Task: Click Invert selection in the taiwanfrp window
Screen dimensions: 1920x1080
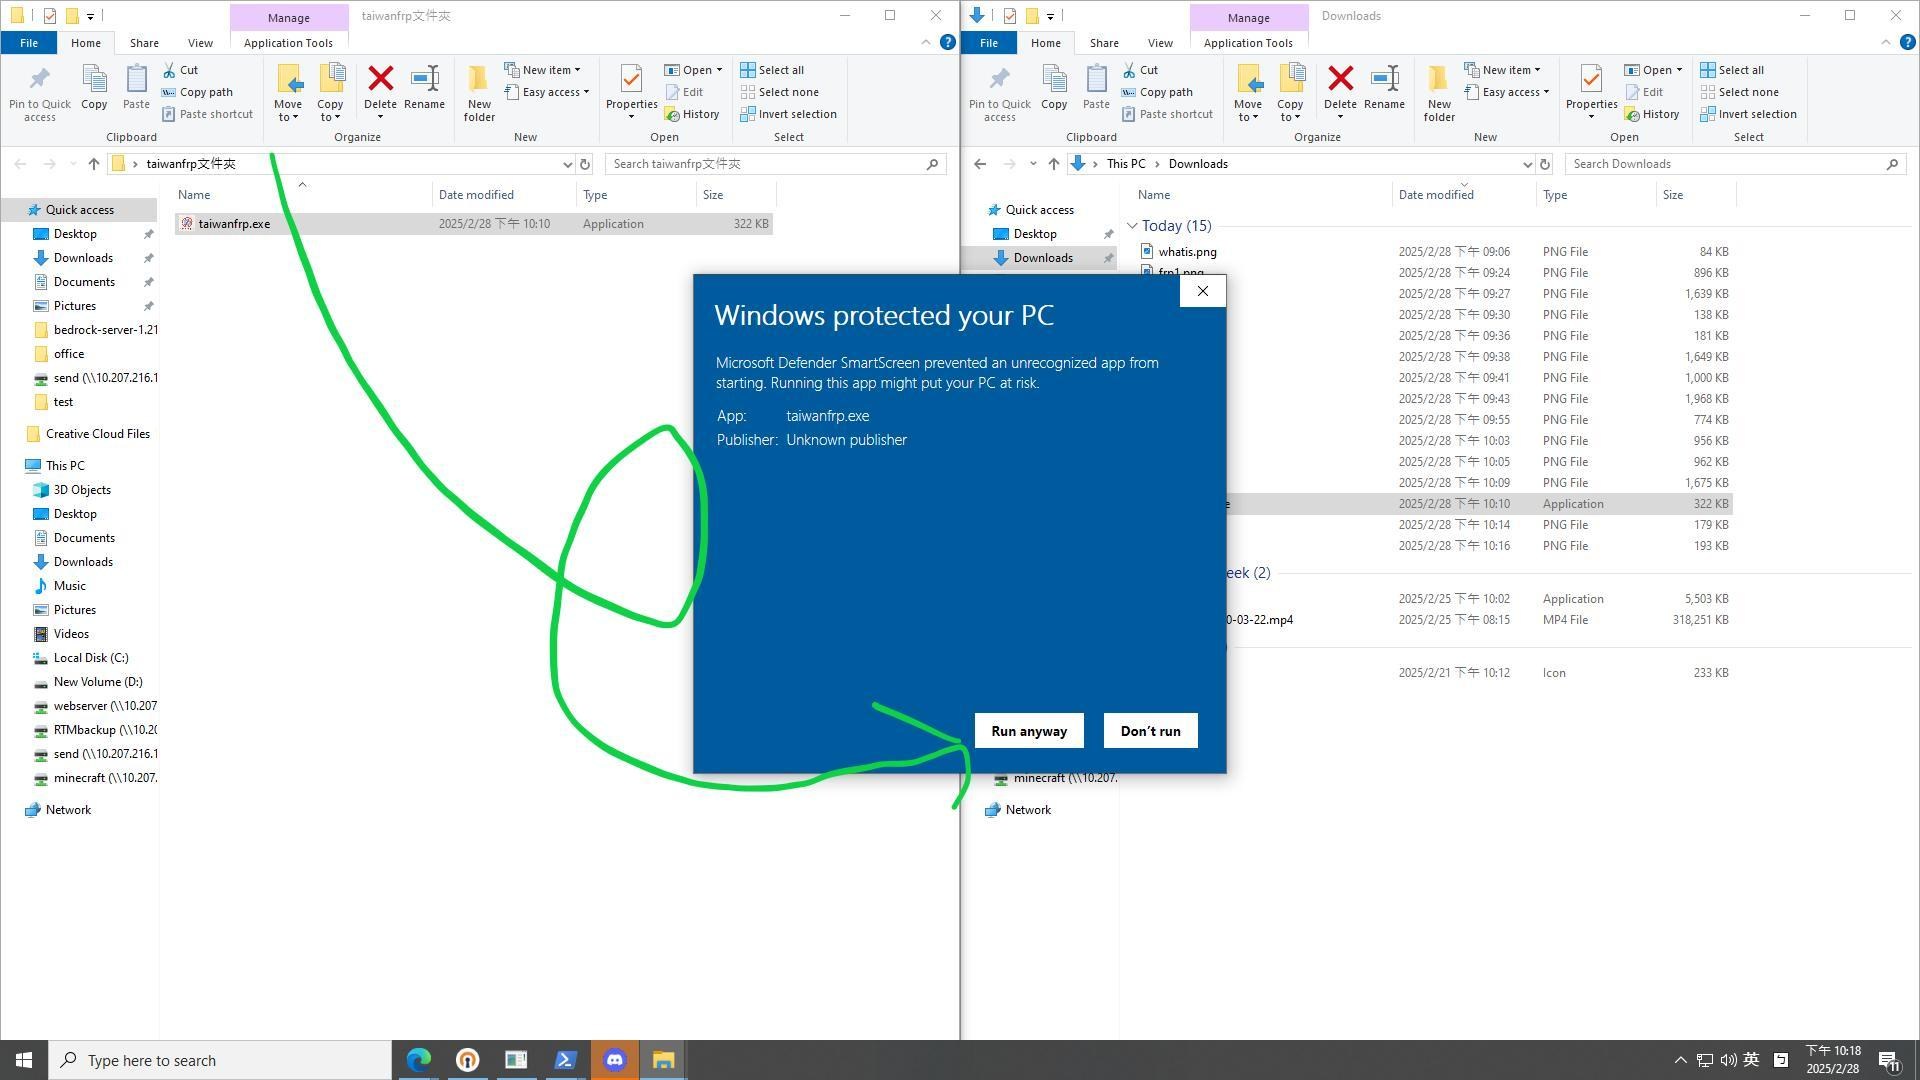Action: (x=788, y=114)
